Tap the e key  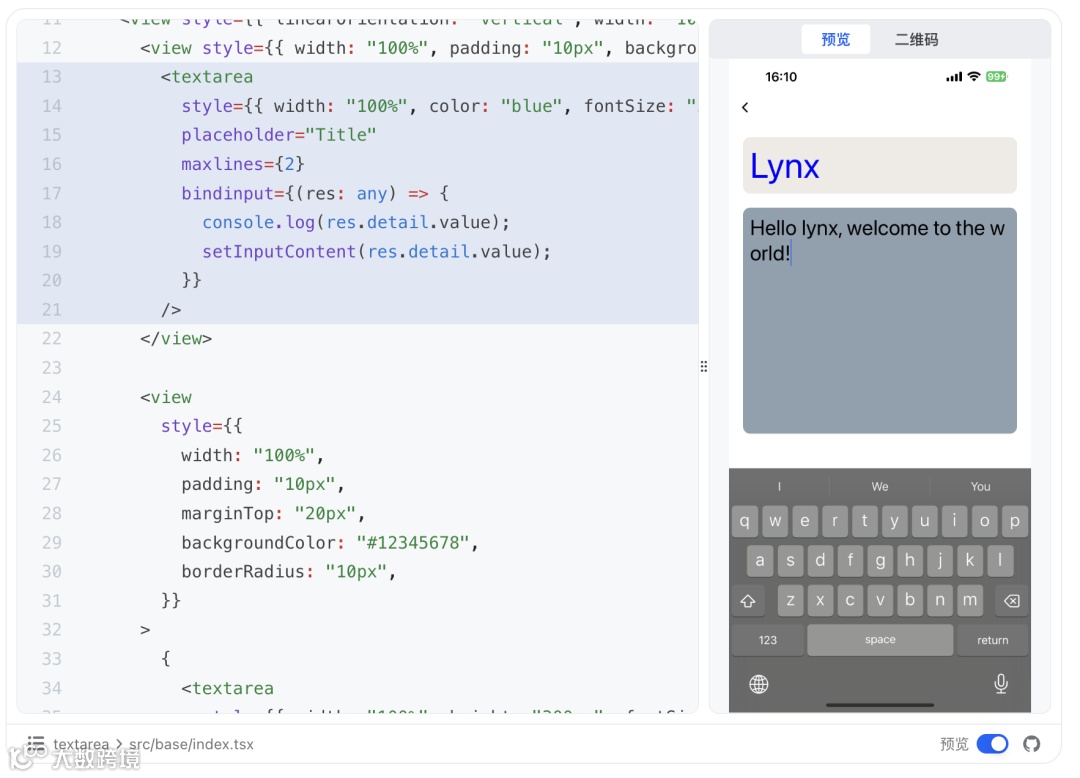[804, 521]
